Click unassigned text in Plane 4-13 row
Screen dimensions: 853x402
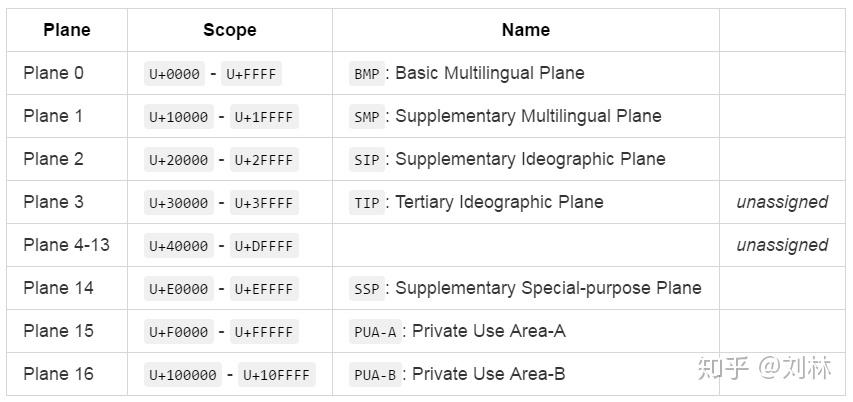coord(782,245)
